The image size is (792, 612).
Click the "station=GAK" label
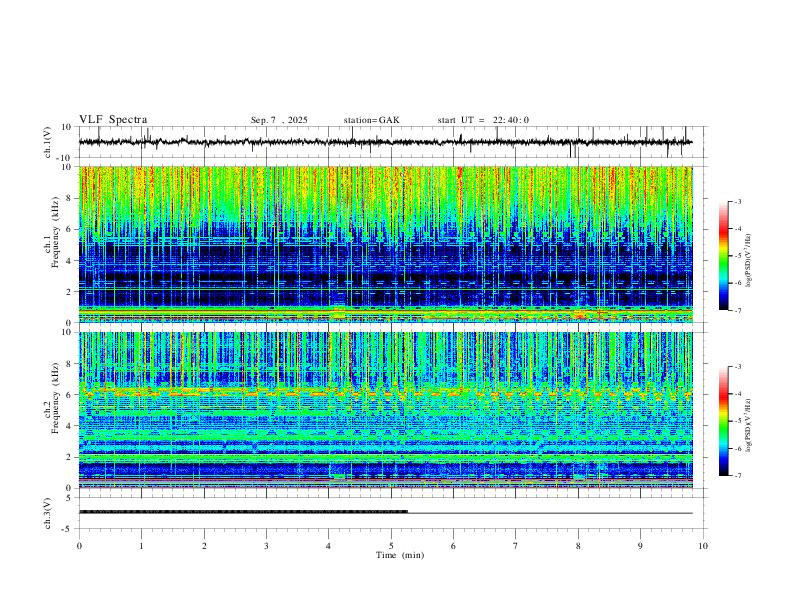point(371,120)
